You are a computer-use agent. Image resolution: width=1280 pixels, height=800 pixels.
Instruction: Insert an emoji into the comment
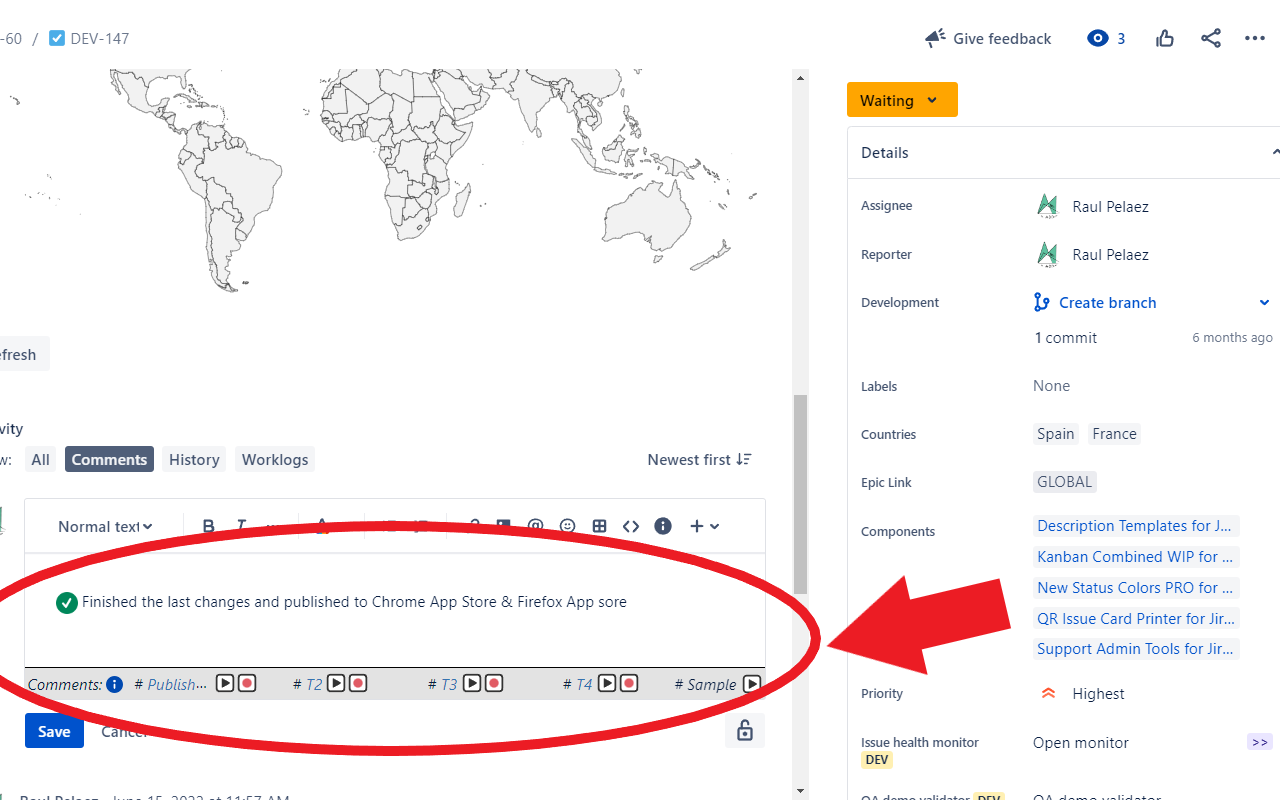coord(567,526)
